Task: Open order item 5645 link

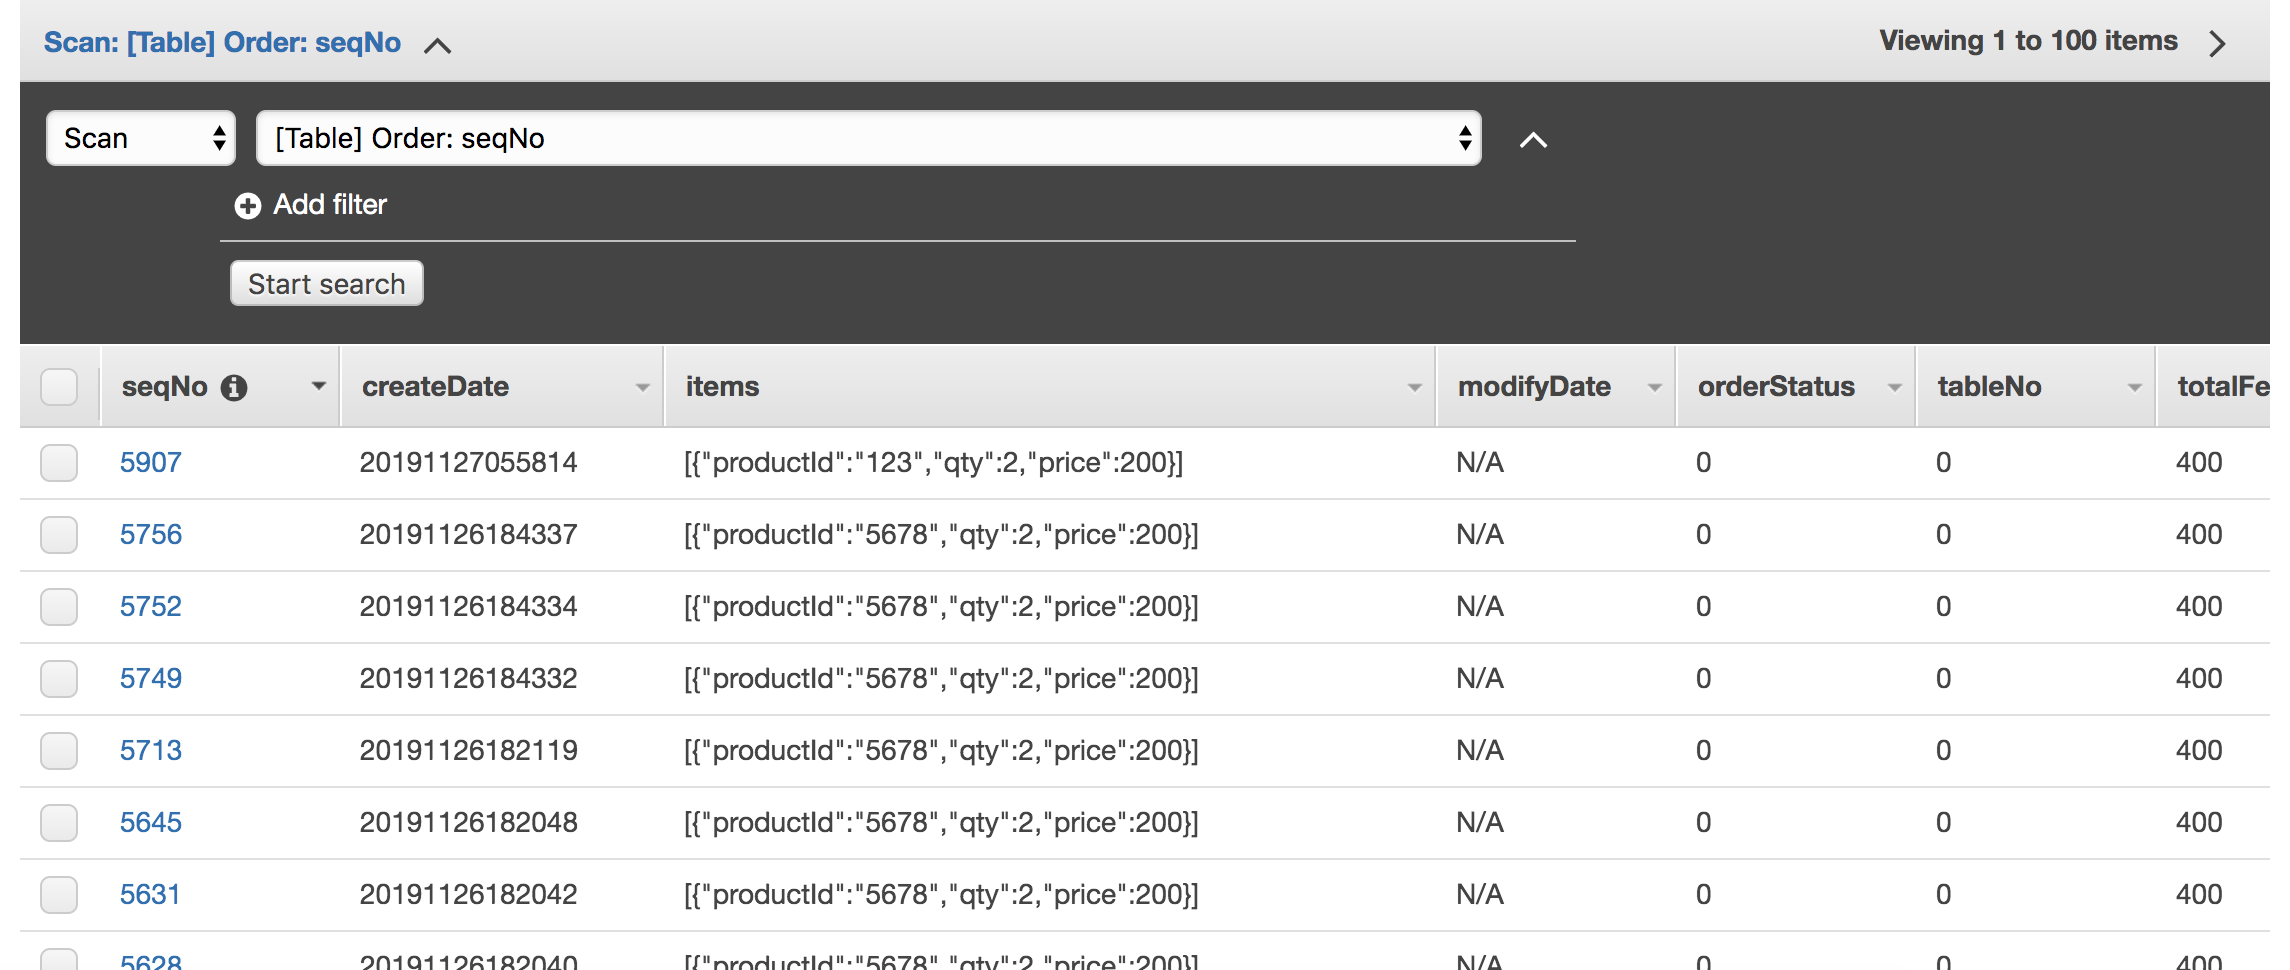Action: (151, 823)
